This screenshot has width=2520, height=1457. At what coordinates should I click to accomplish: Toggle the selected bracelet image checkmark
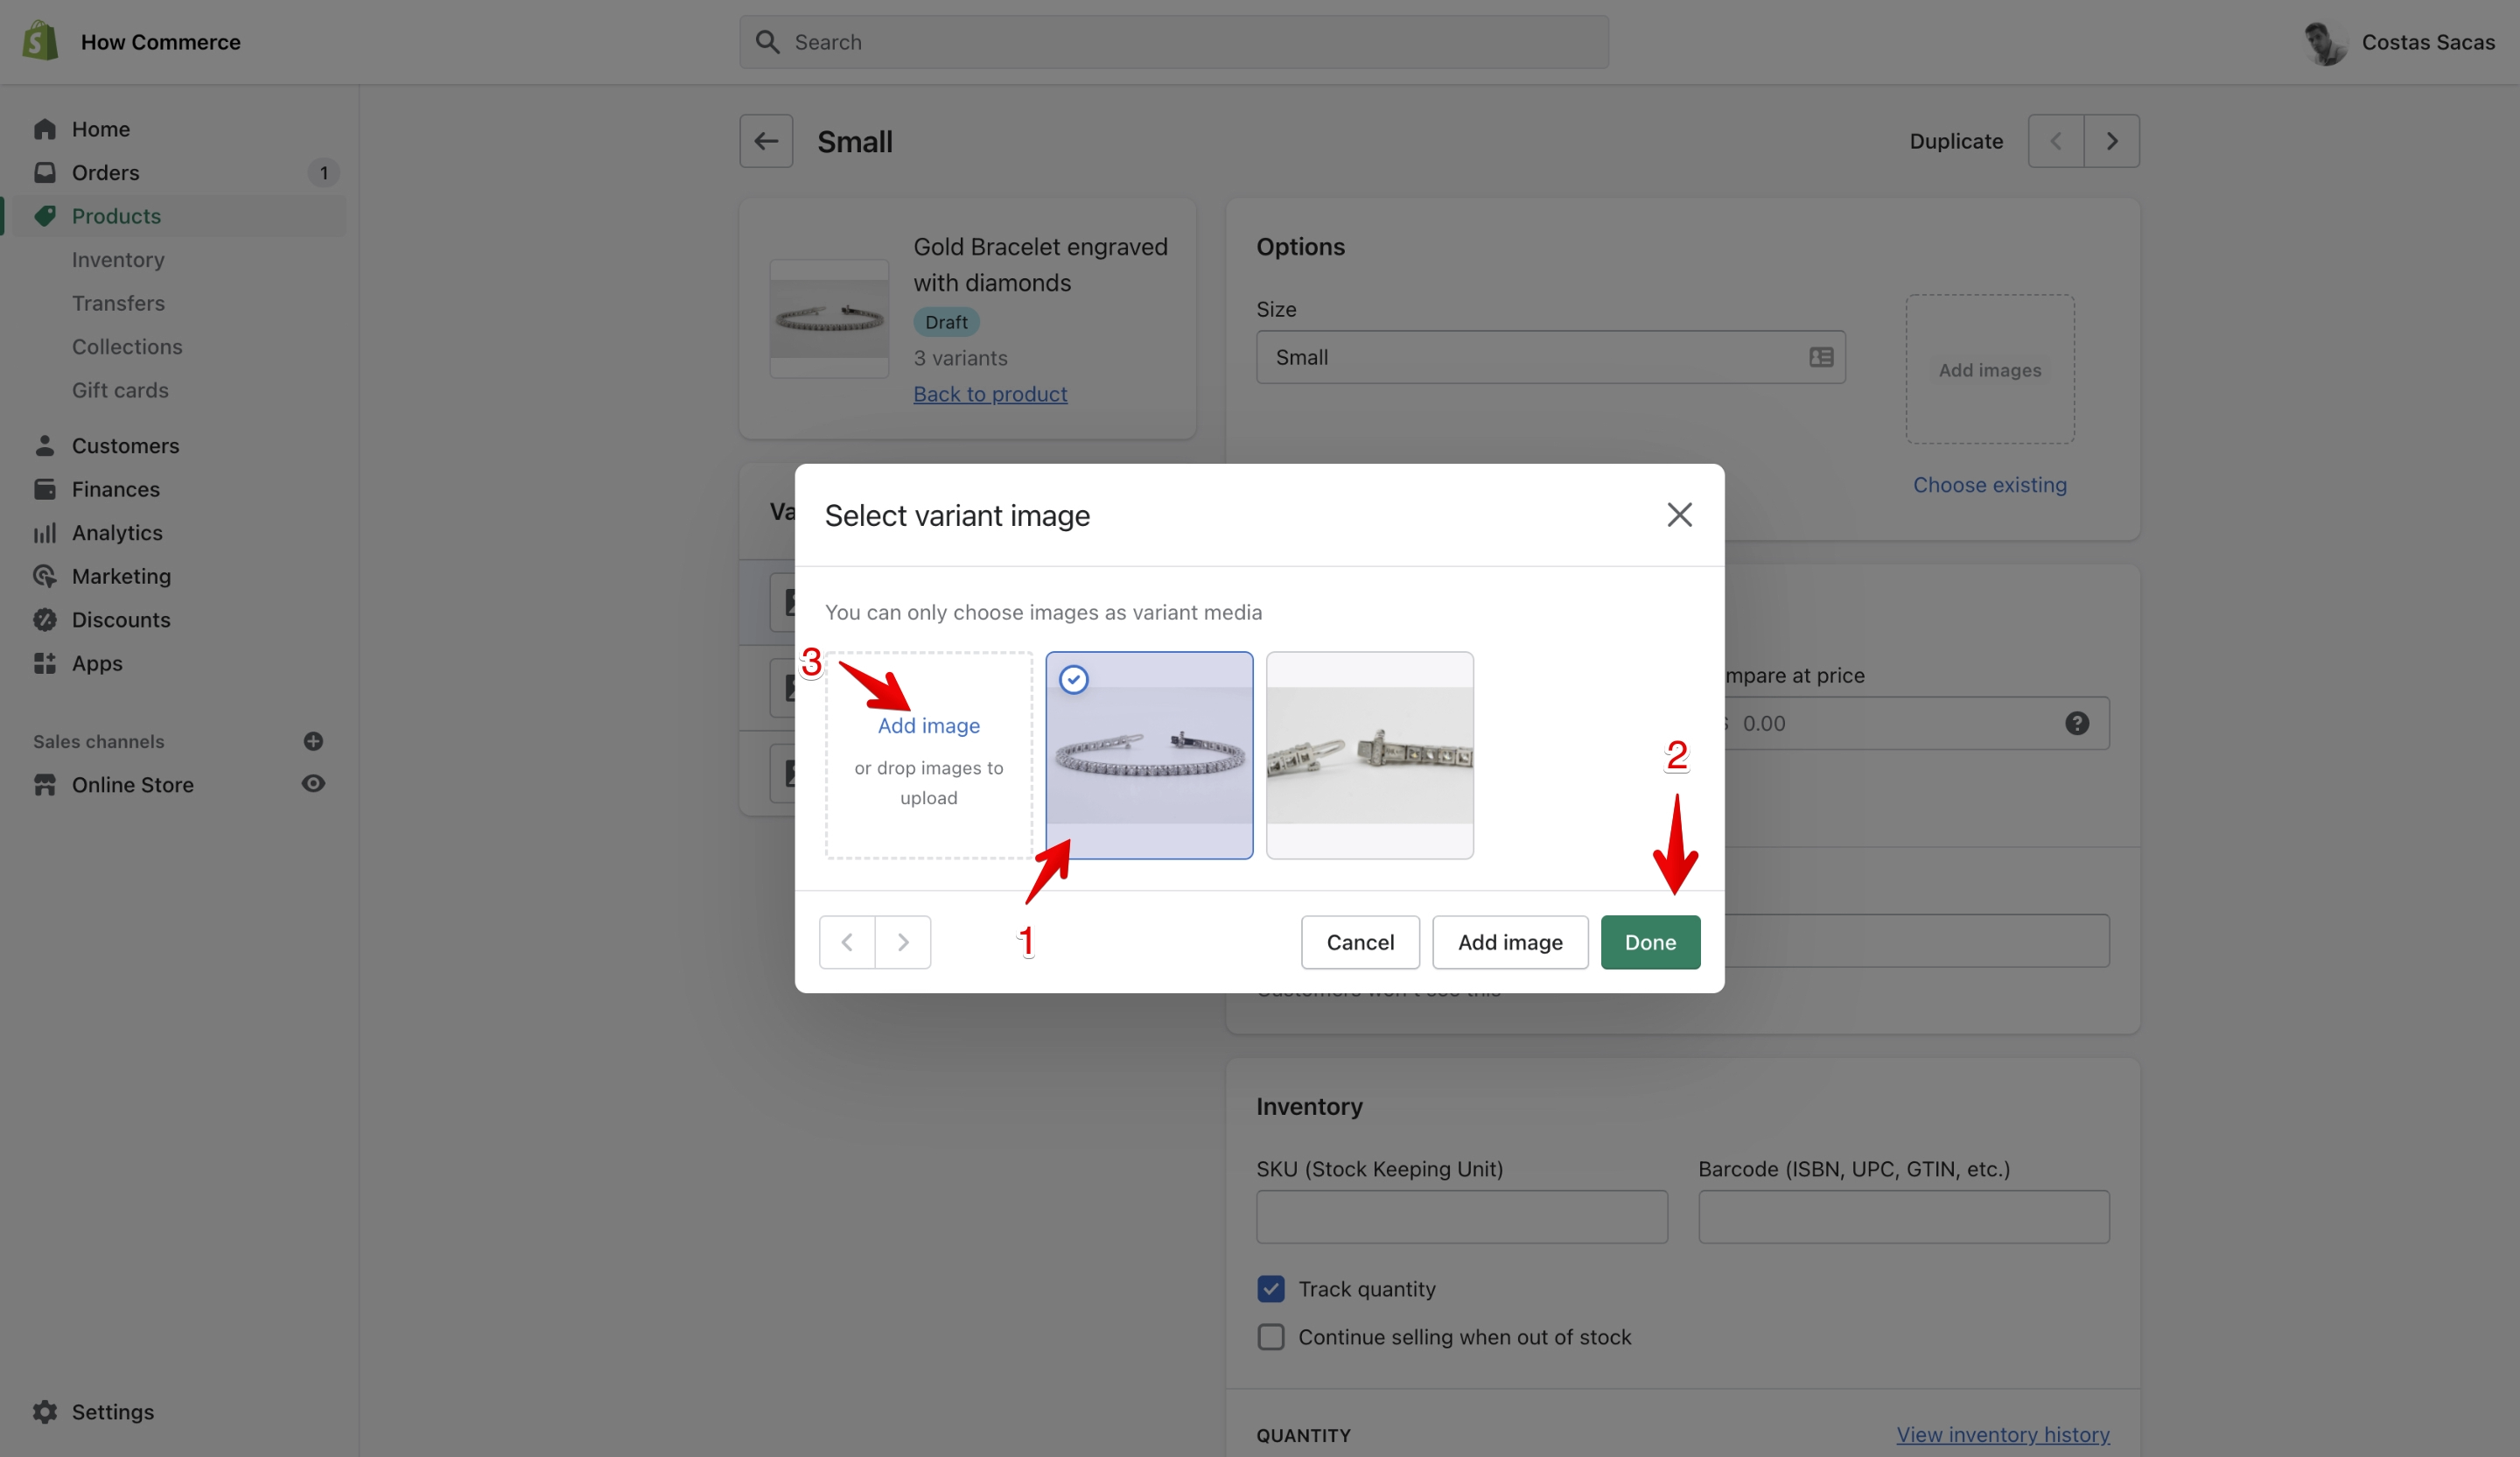[x=1074, y=680]
